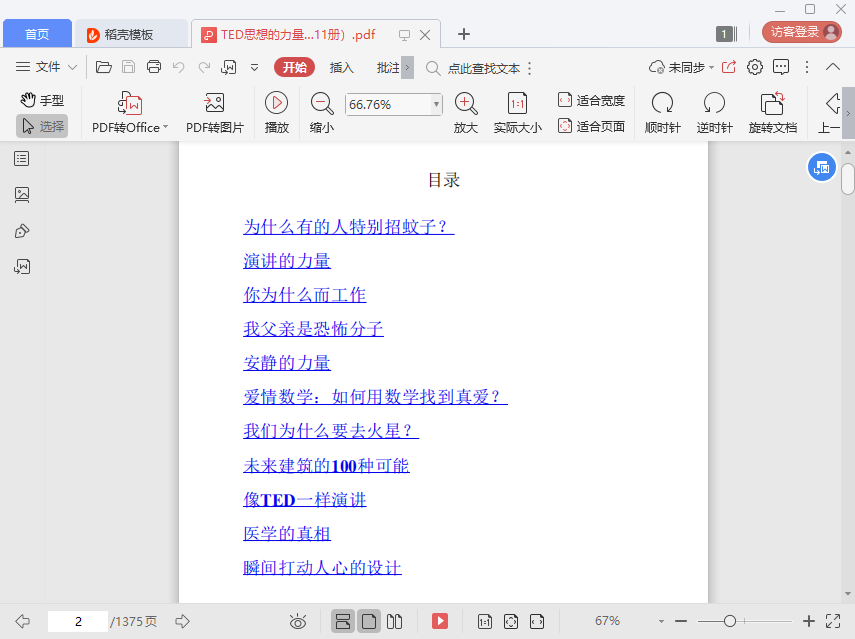
Task: Switch to the 批注 ribbon tab
Action: 388,68
